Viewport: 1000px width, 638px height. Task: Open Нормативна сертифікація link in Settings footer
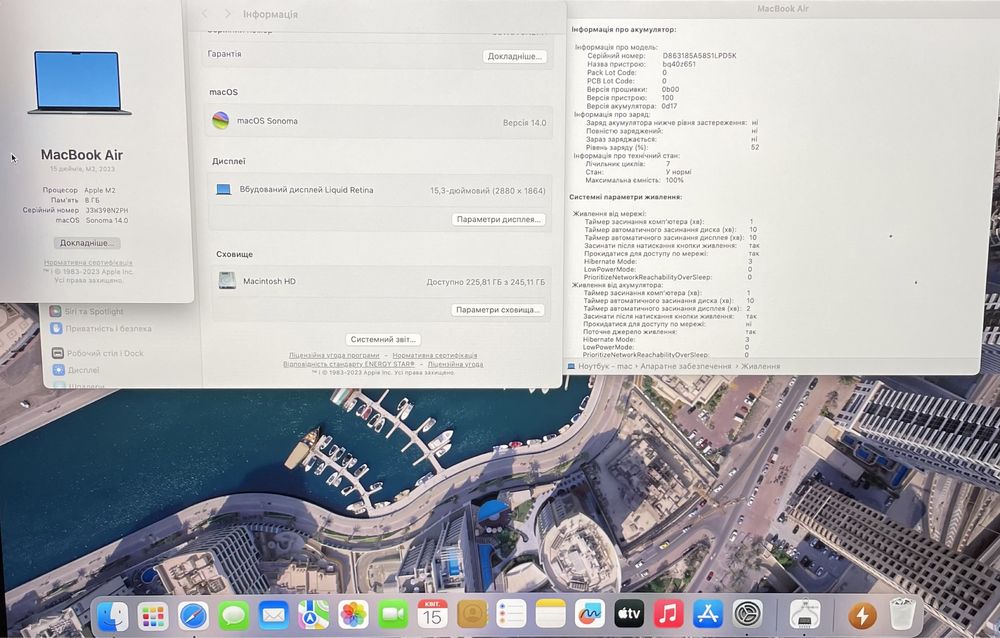click(434, 355)
